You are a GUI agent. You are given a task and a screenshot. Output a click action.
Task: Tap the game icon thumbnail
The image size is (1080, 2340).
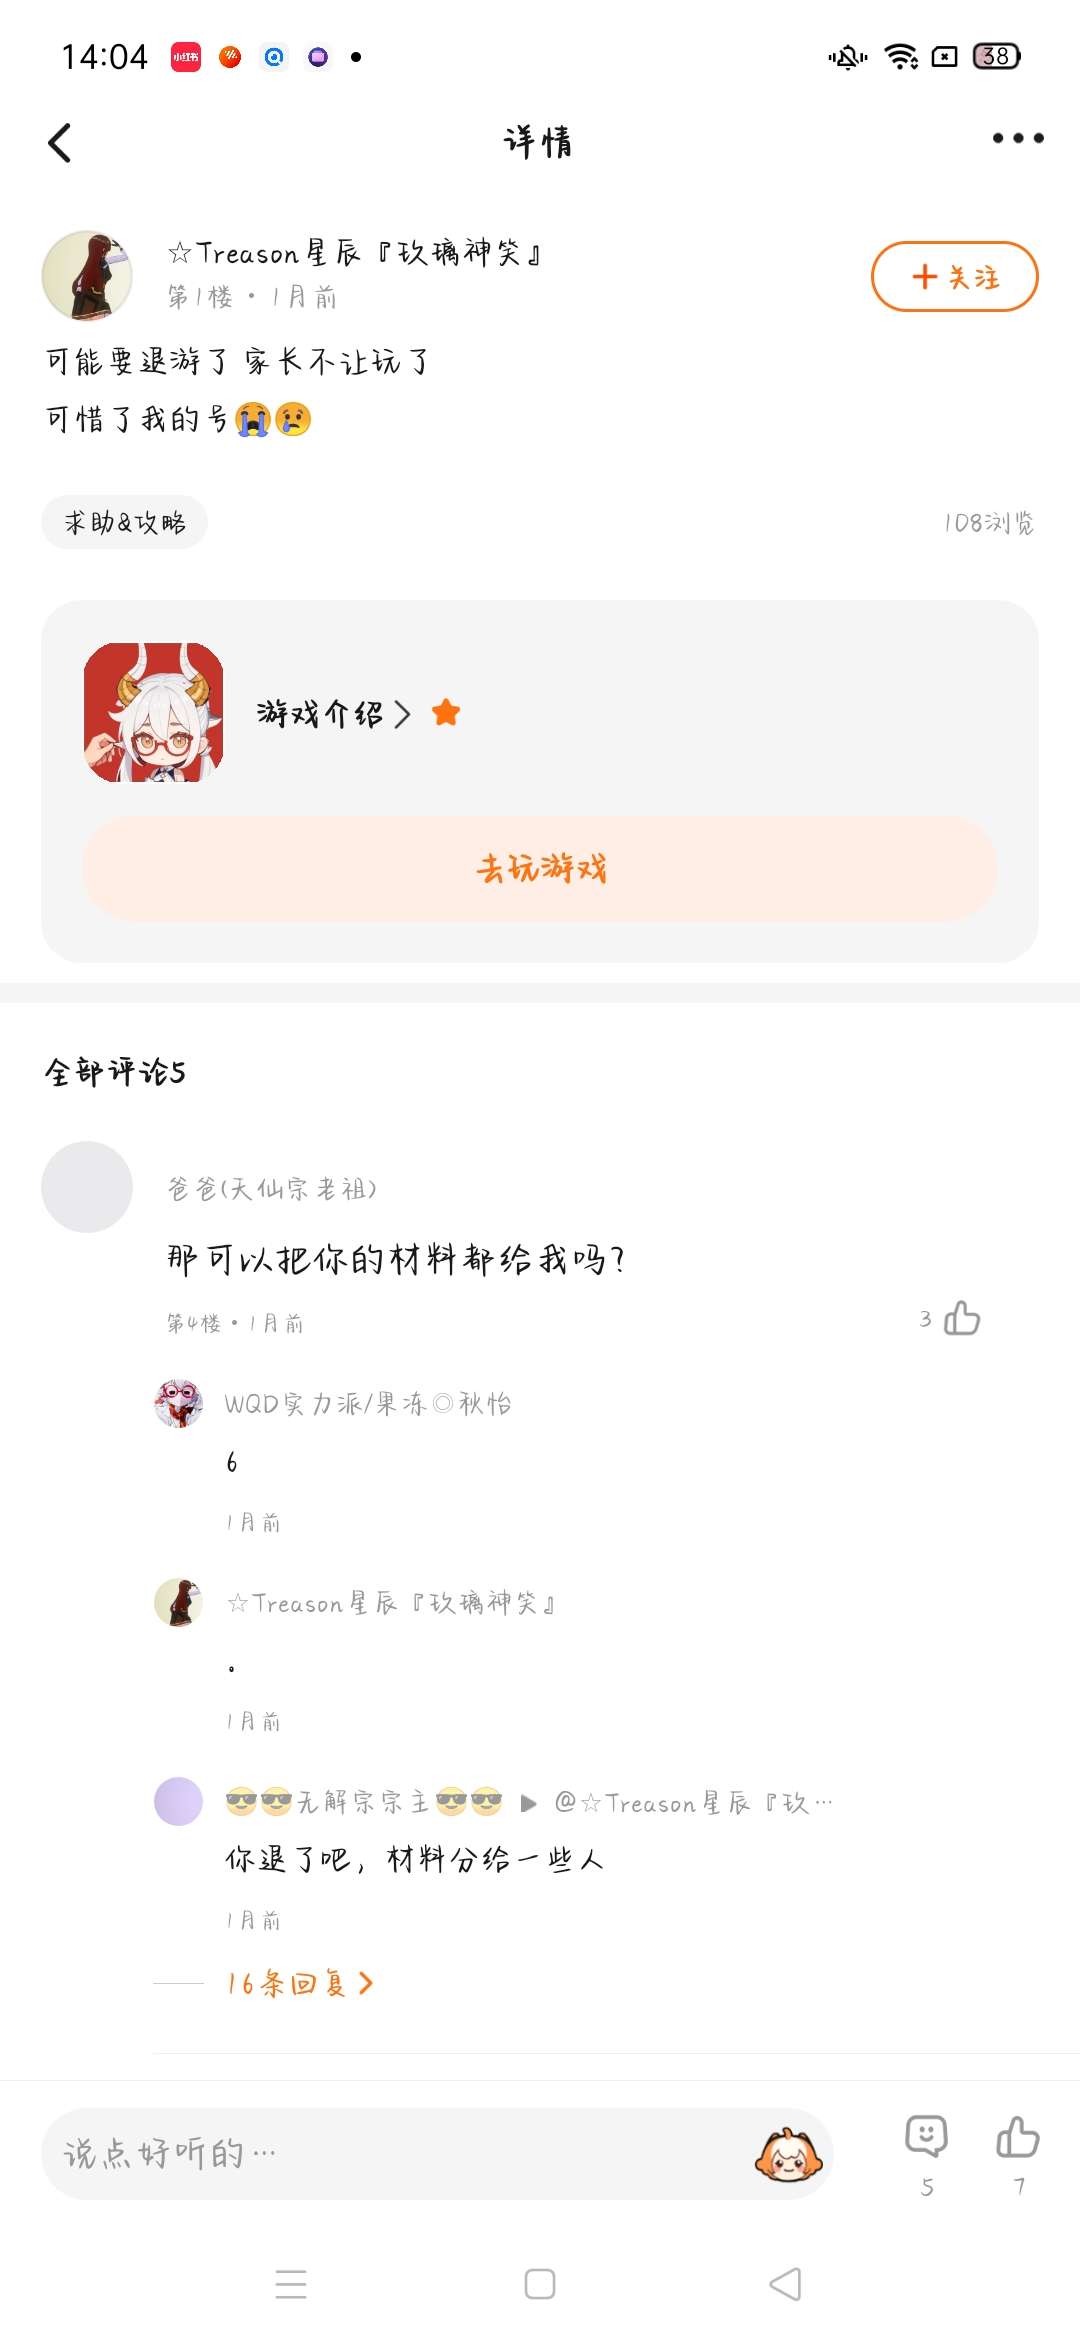153,712
